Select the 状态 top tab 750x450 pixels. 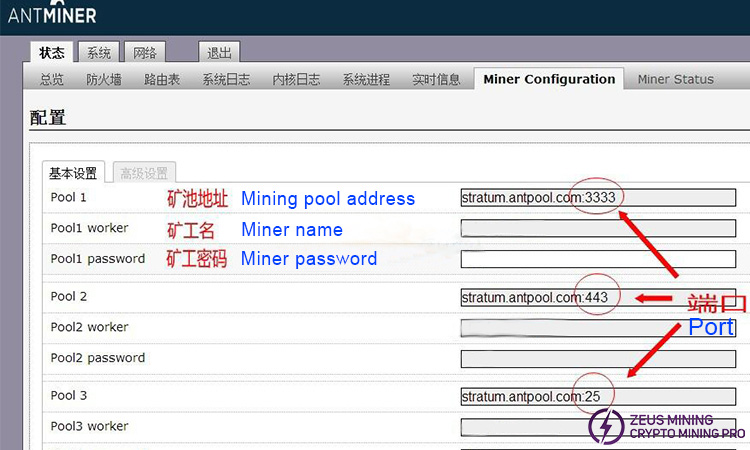(52, 52)
